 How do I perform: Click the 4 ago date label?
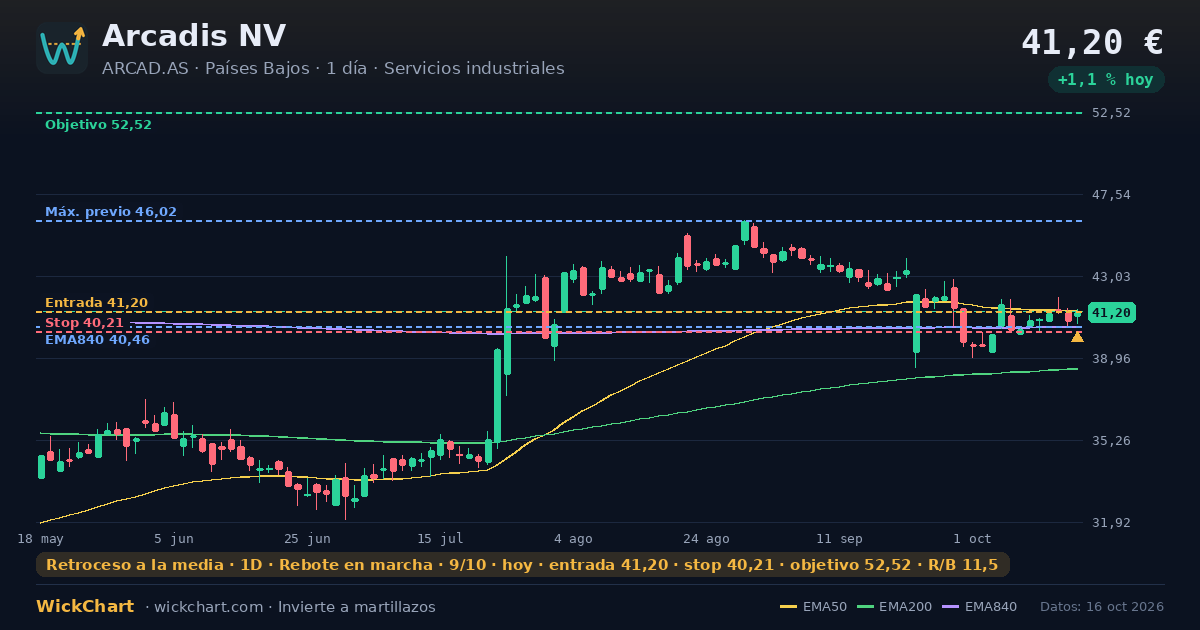(573, 539)
